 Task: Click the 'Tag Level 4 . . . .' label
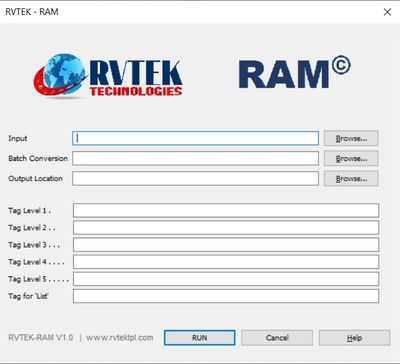[36, 262]
